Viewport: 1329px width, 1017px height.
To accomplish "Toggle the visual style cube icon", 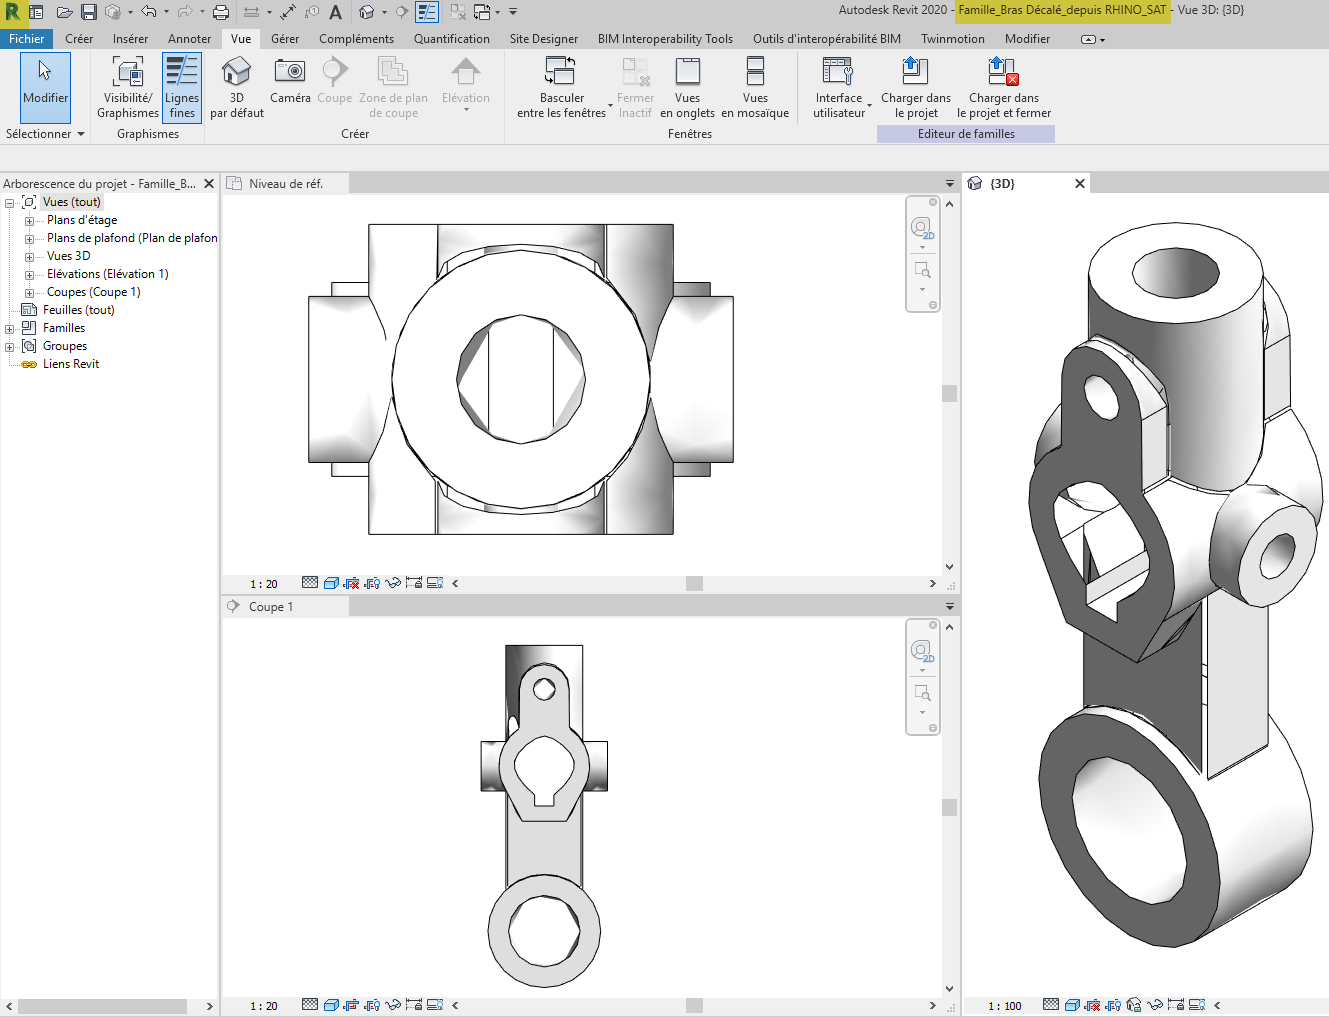I will tap(330, 582).
